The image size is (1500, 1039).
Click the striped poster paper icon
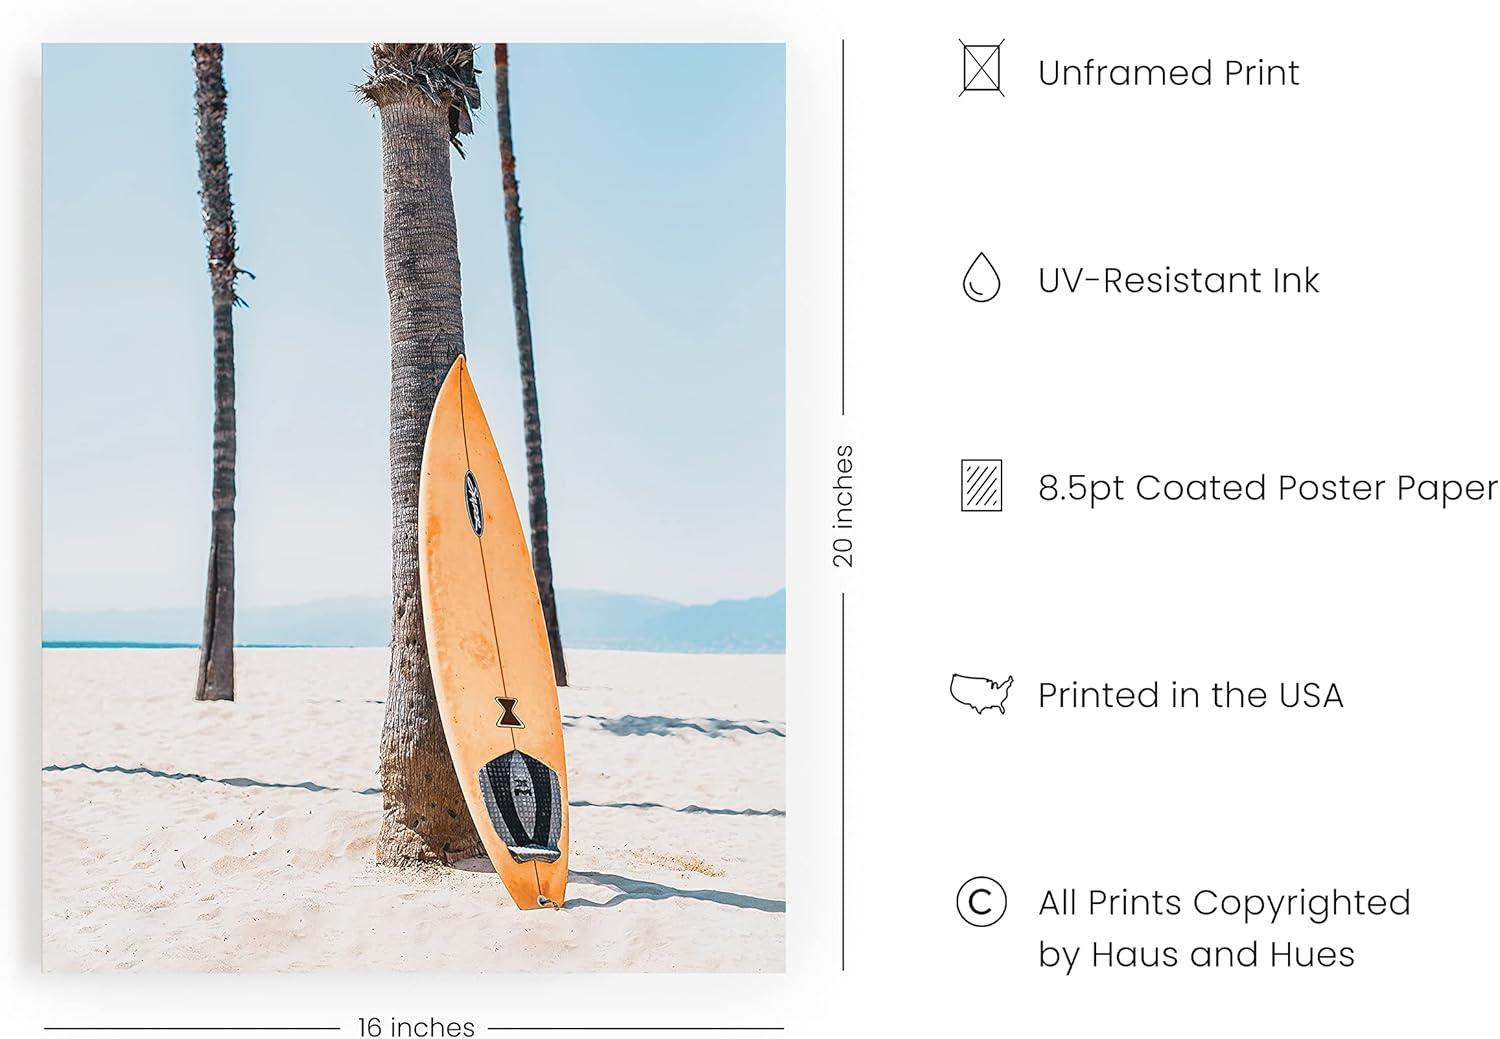(981, 486)
